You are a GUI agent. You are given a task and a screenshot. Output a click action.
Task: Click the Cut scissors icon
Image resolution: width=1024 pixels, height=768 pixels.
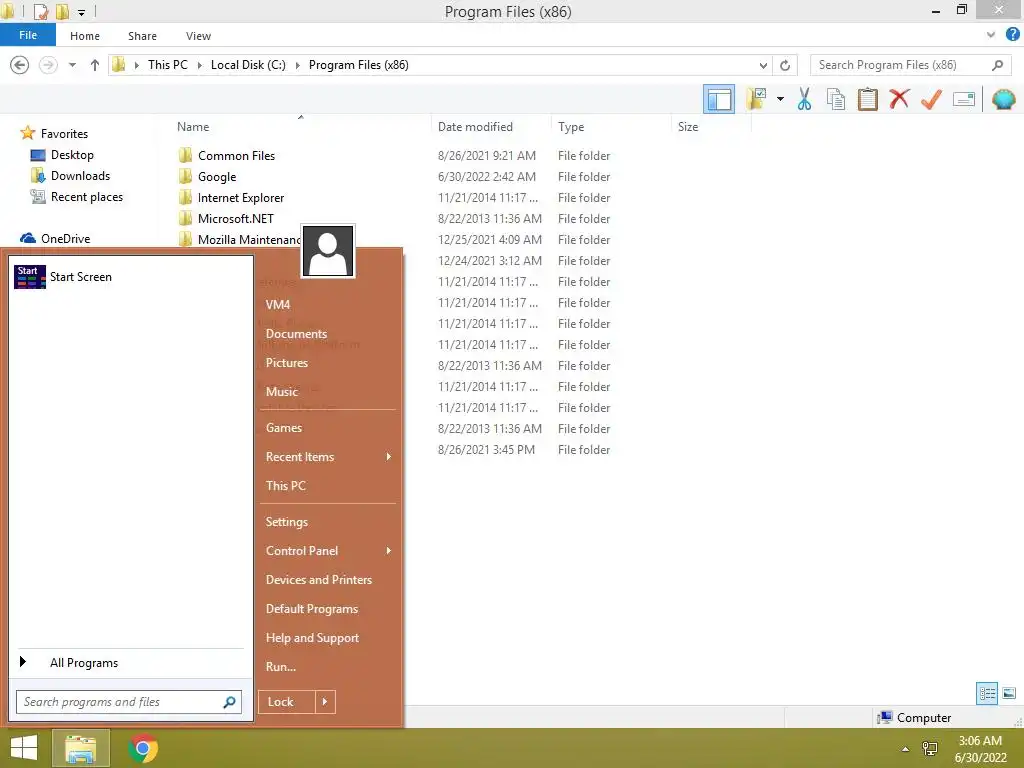[804, 99]
